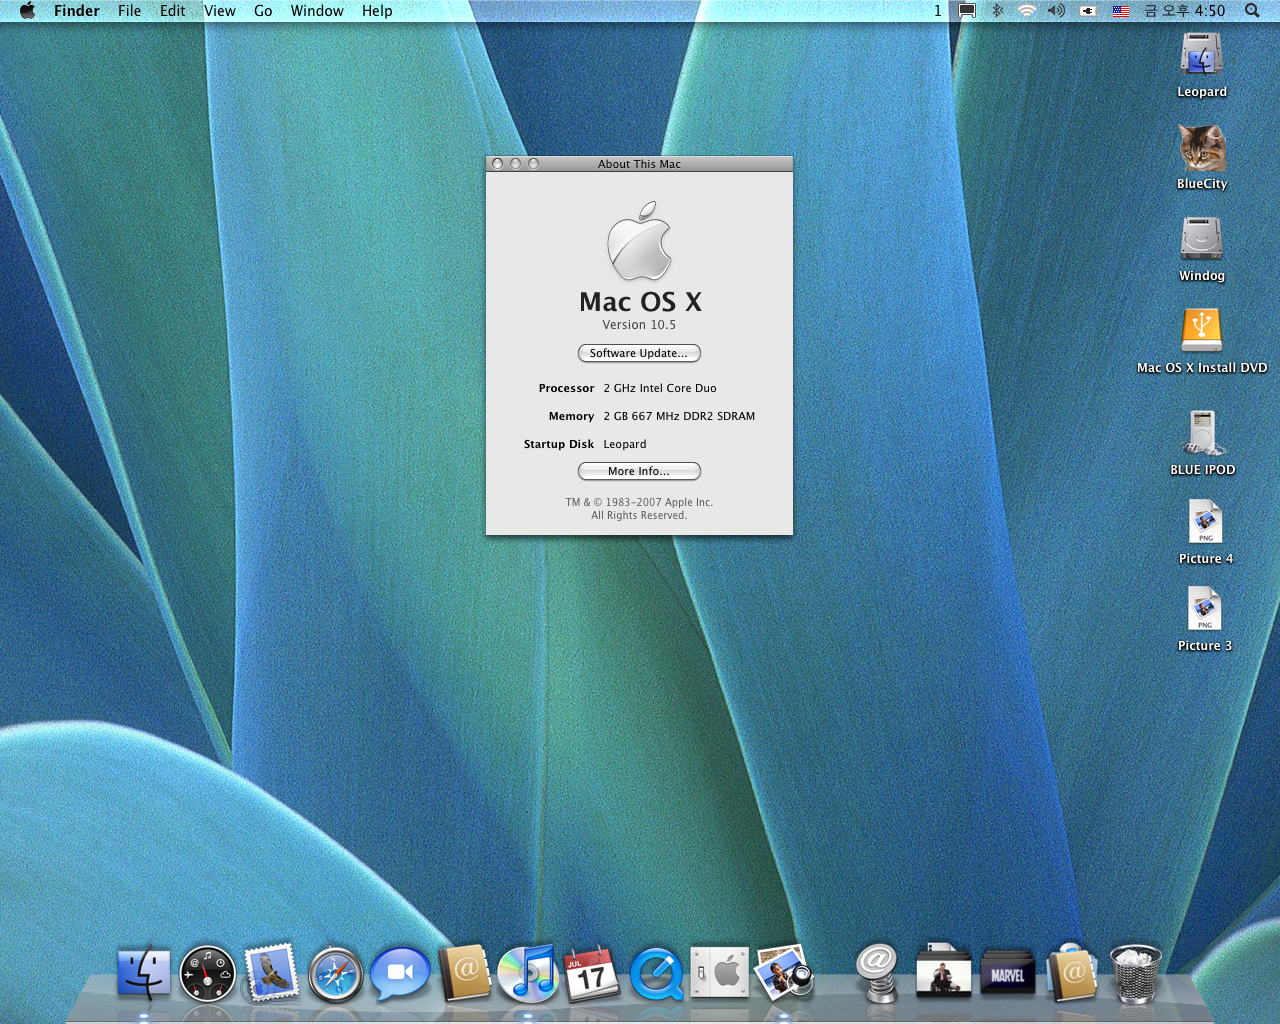Click the 2 GHz Intel Core Duo text
Image resolution: width=1280 pixels, height=1024 pixels.
coord(660,388)
